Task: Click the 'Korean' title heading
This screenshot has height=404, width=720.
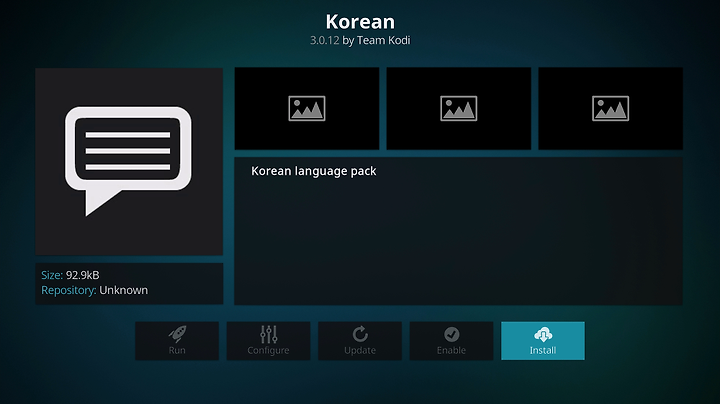Action: pos(360,22)
